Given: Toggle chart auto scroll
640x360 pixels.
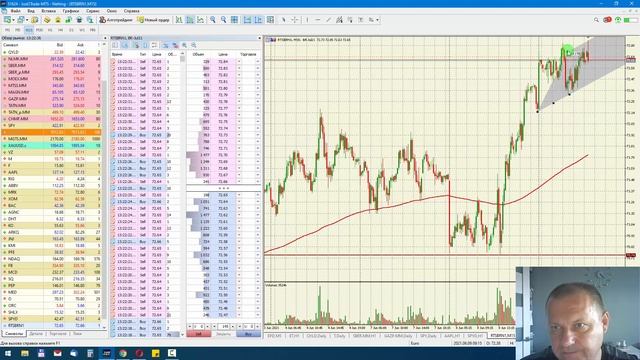Looking at the screenshot, I should 247,20.
